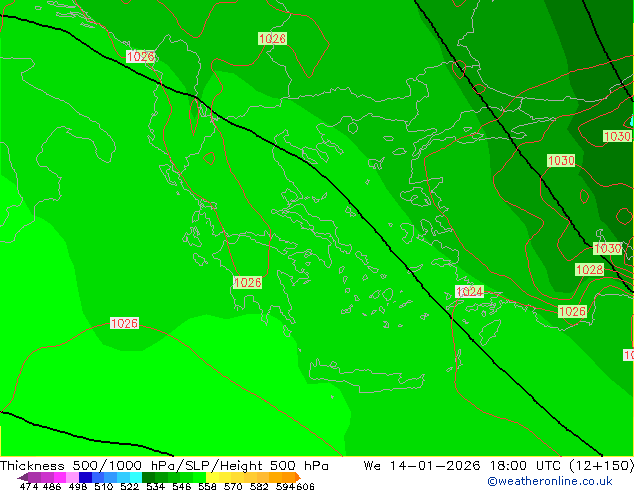Pick the light pink legend swatch before 498

pyautogui.click(x=72, y=477)
